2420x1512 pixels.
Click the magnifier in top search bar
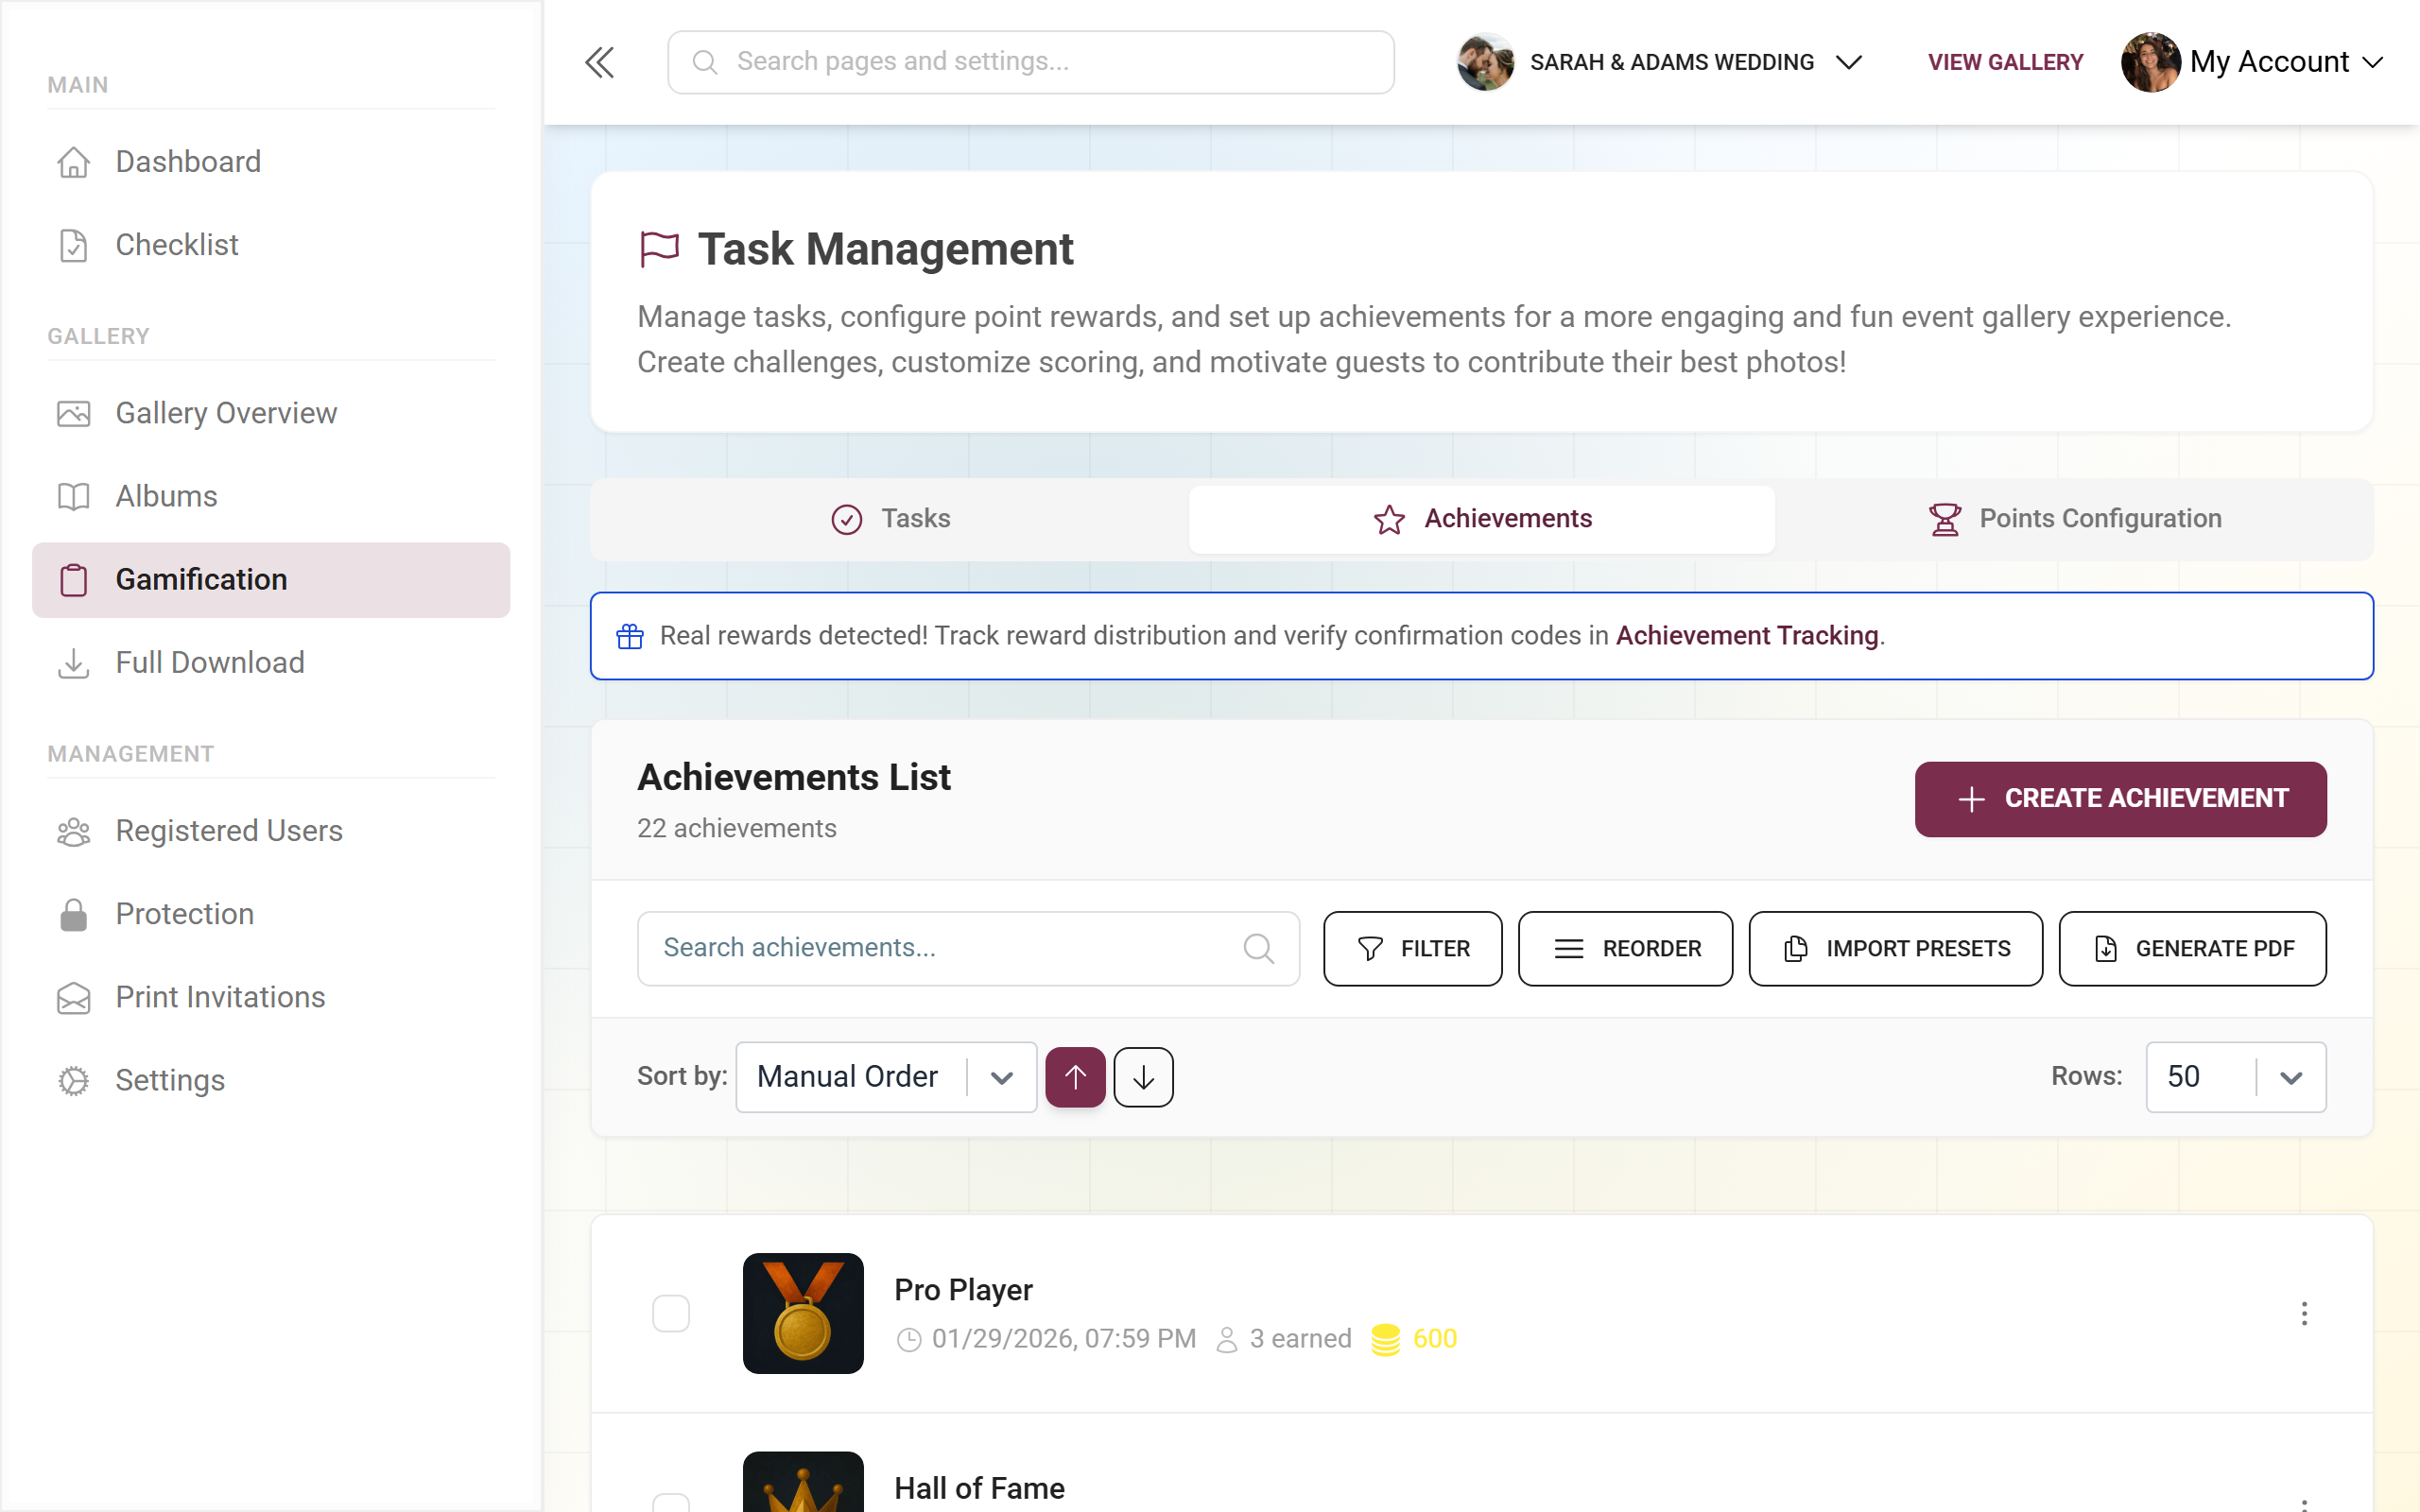[x=705, y=62]
